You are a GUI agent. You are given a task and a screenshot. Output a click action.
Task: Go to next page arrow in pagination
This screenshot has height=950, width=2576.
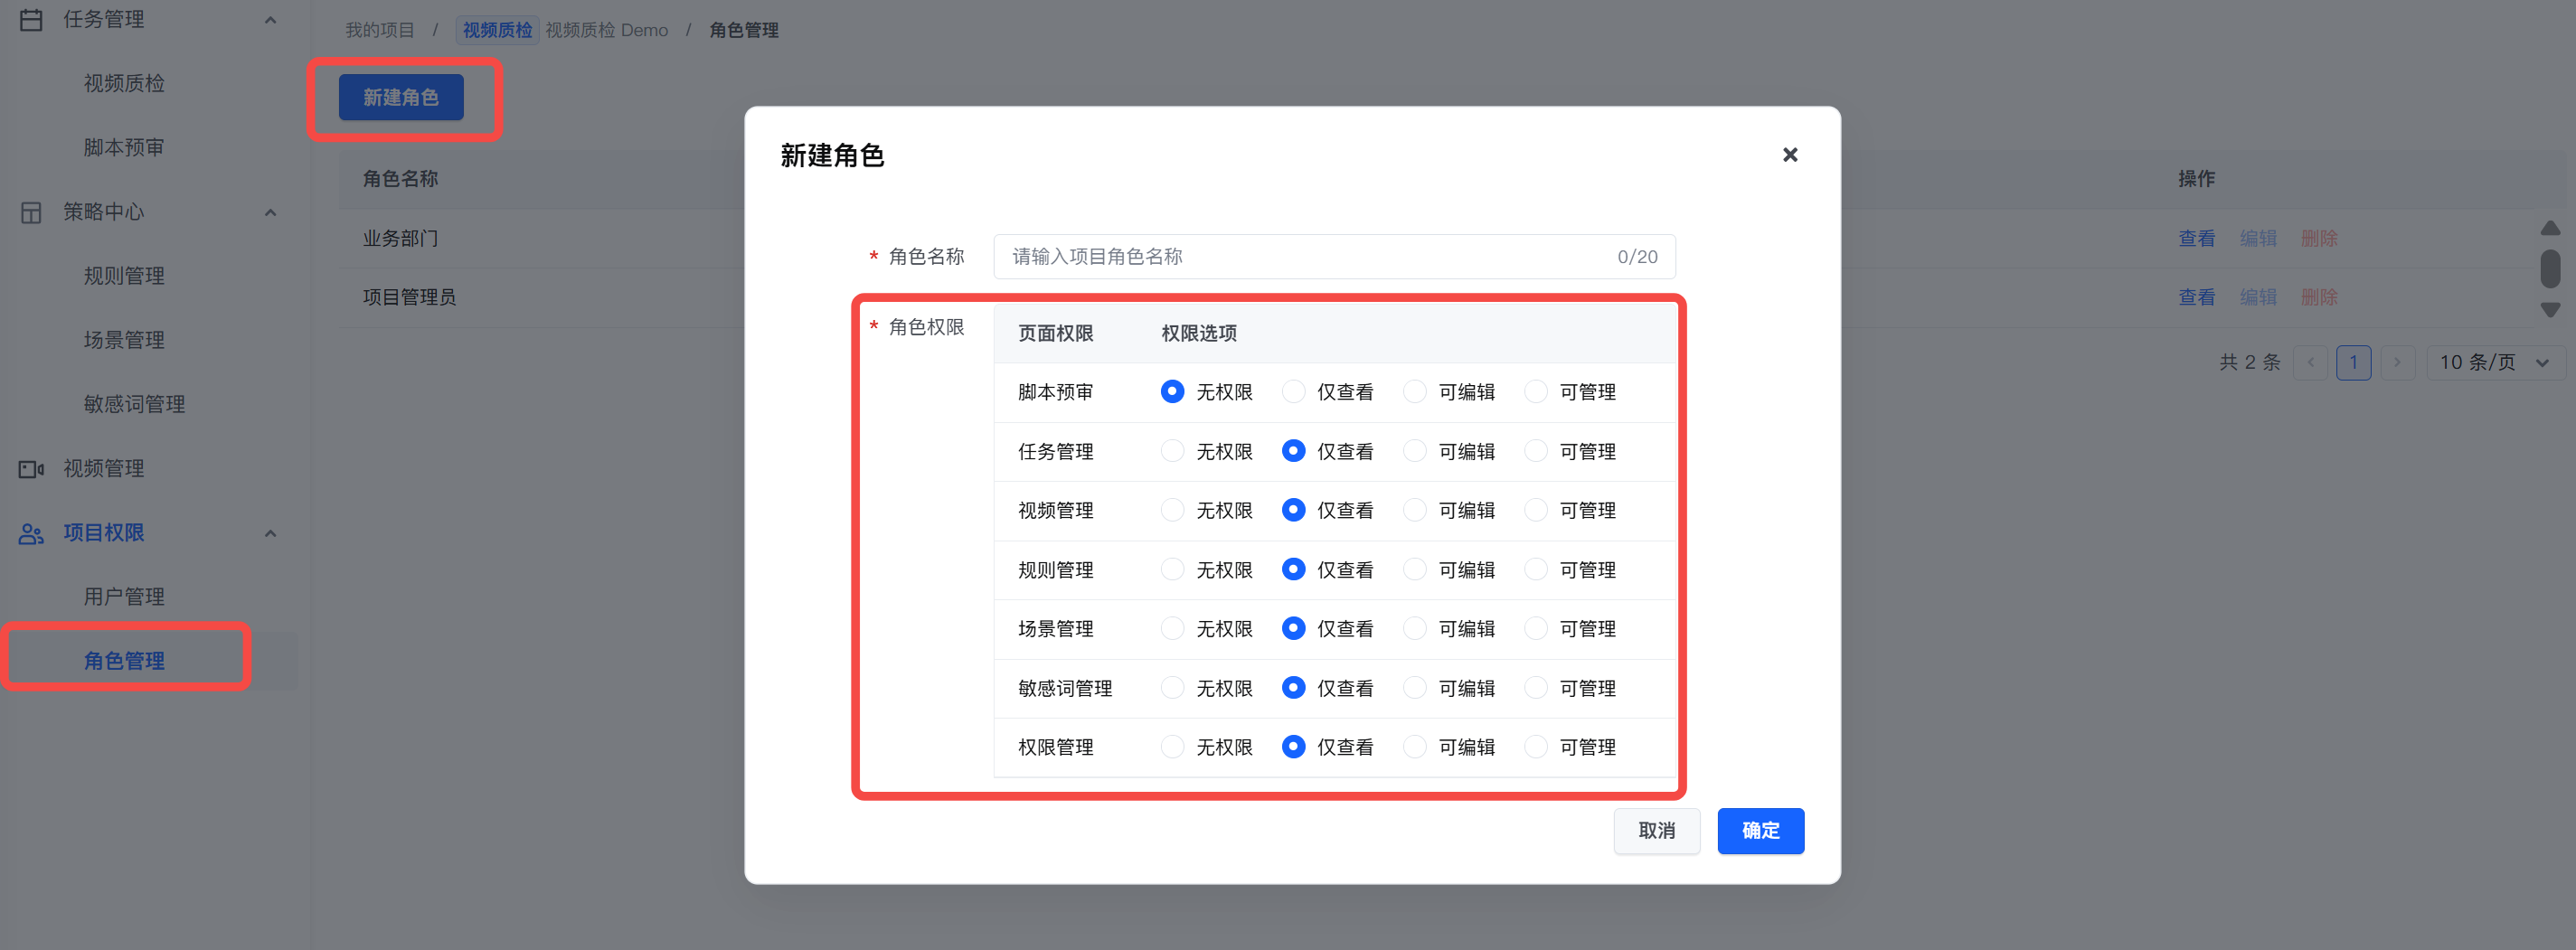(x=2397, y=363)
